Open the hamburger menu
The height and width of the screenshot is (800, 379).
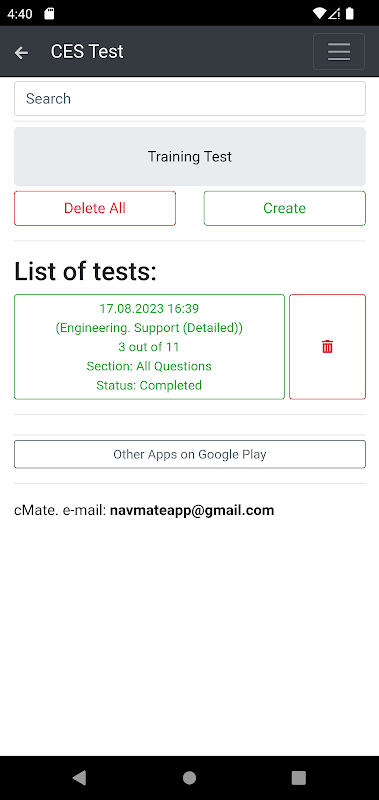coord(339,52)
